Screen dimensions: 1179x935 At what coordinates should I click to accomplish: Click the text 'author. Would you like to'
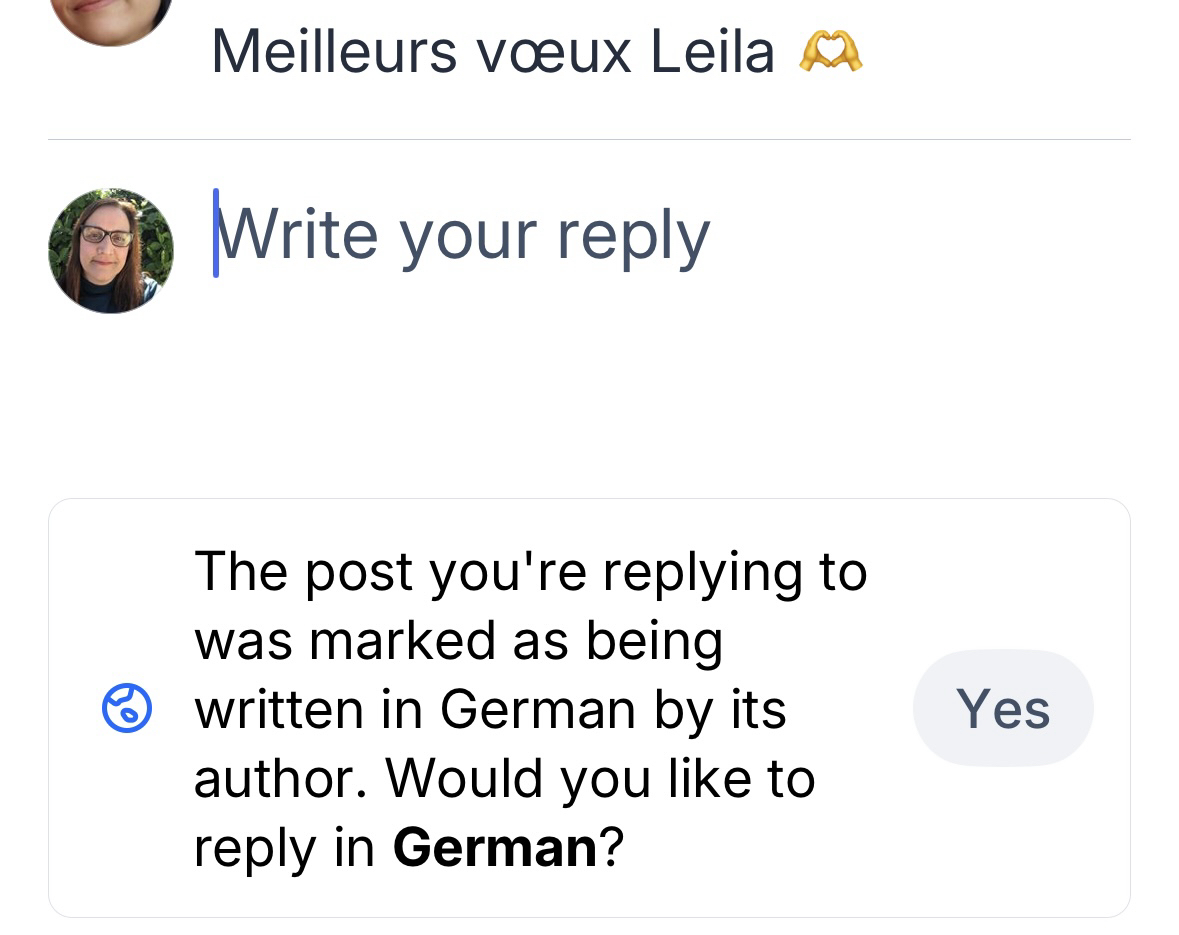click(504, 778)
